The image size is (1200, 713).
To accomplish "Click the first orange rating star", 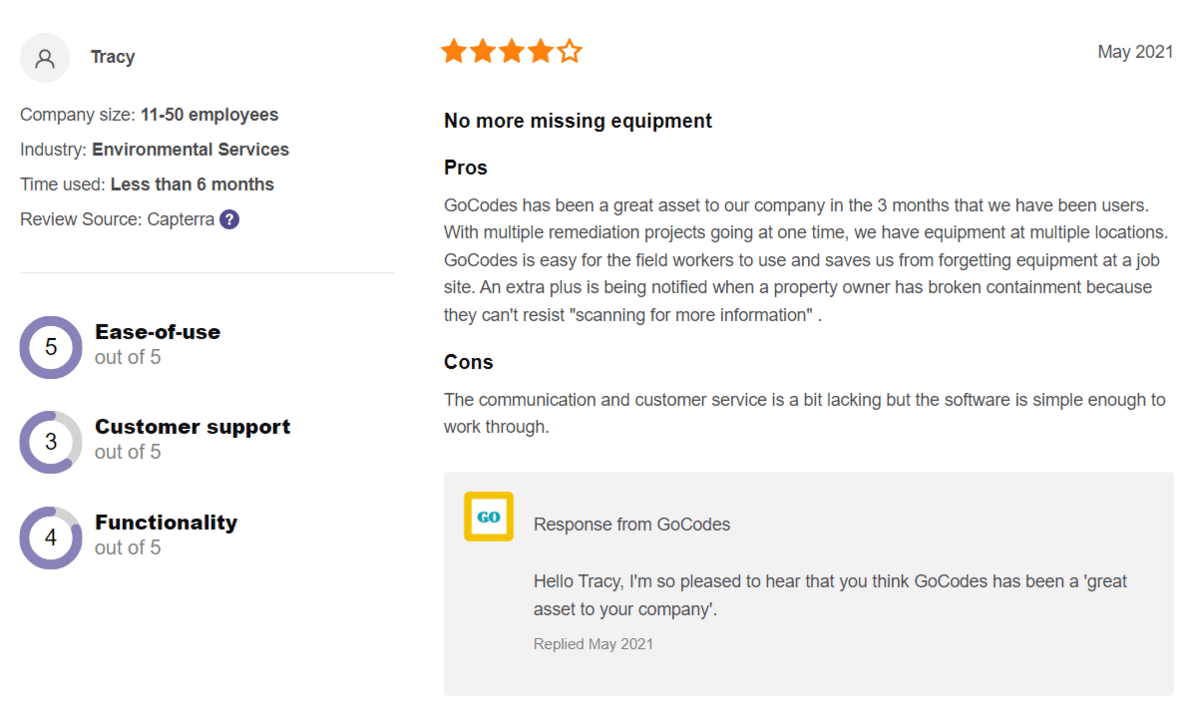I will pos(454,51).
